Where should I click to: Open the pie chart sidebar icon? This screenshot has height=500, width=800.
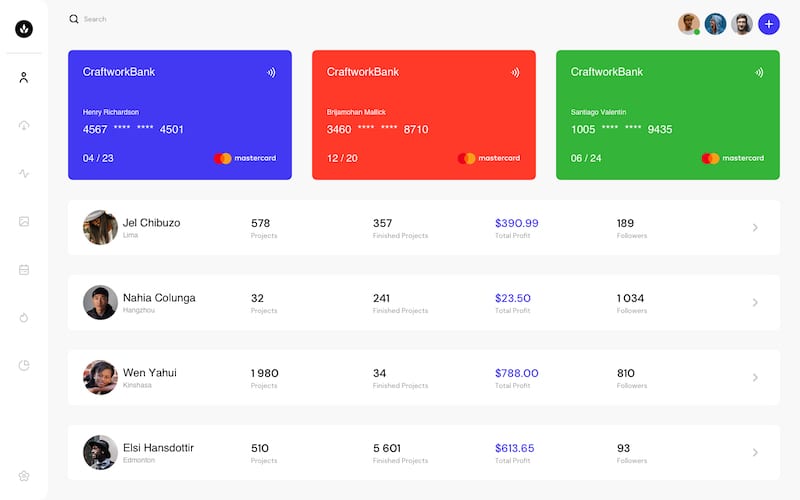point(24,365)
